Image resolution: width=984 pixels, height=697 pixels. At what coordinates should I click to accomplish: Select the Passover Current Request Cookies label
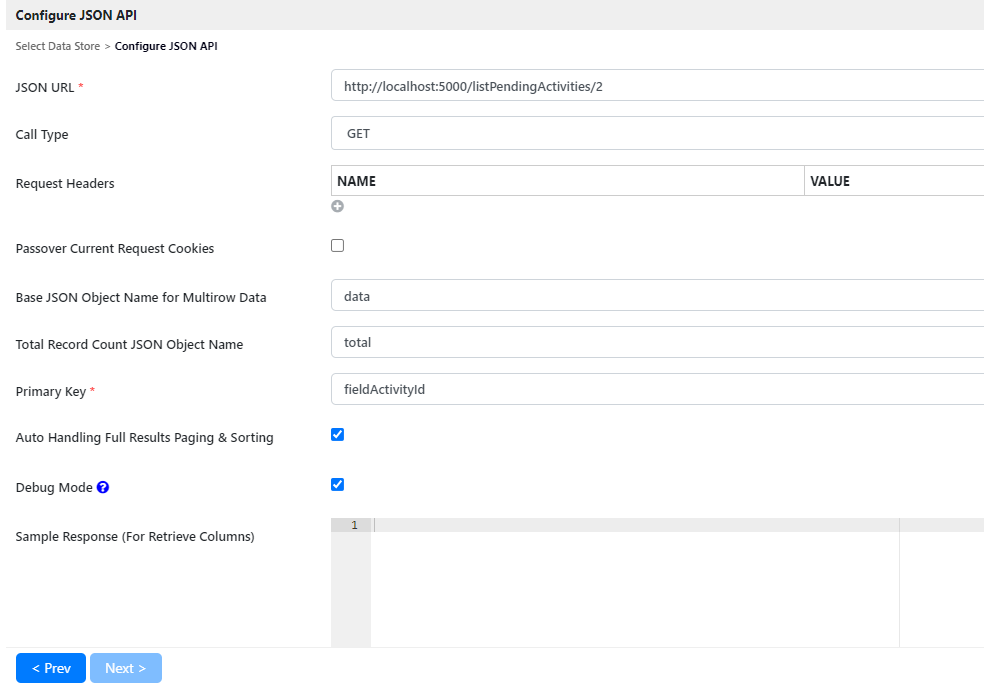(x=115, y=248)
